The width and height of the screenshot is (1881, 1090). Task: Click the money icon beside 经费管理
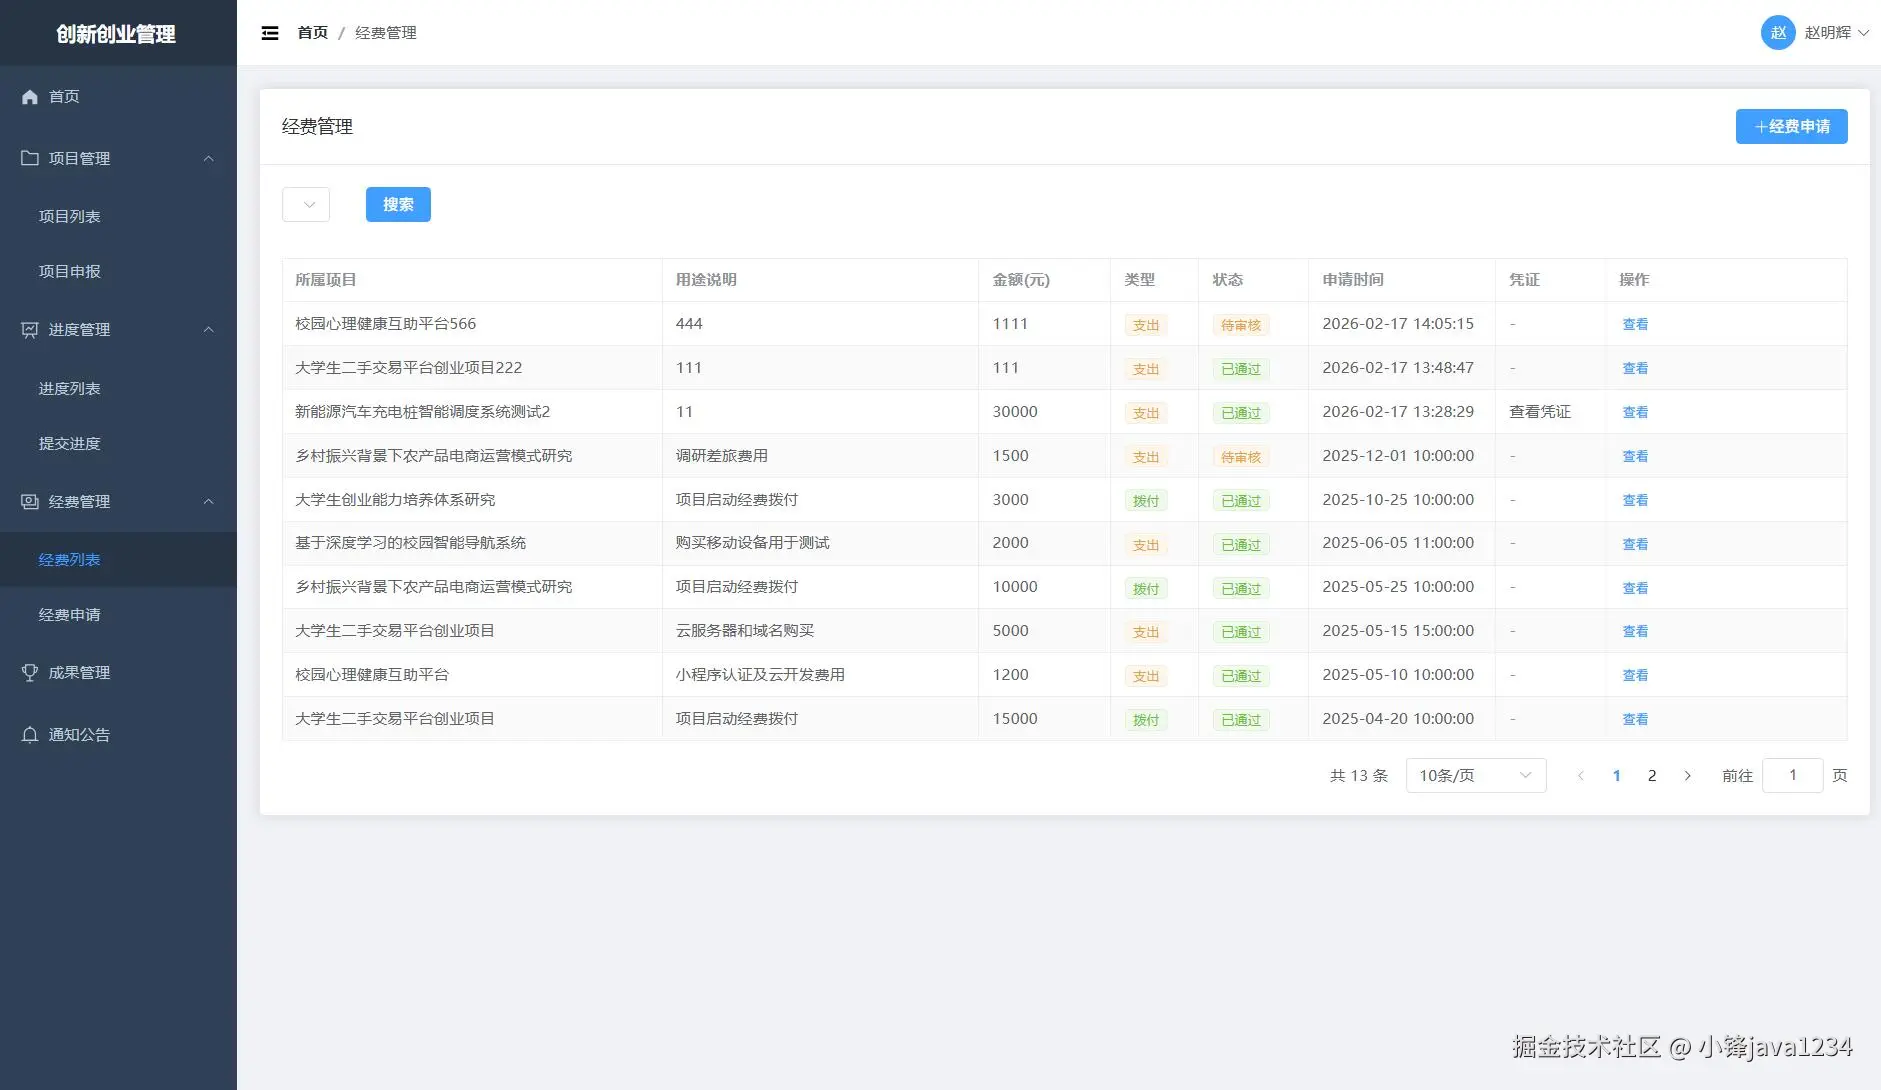coord(30,502)
